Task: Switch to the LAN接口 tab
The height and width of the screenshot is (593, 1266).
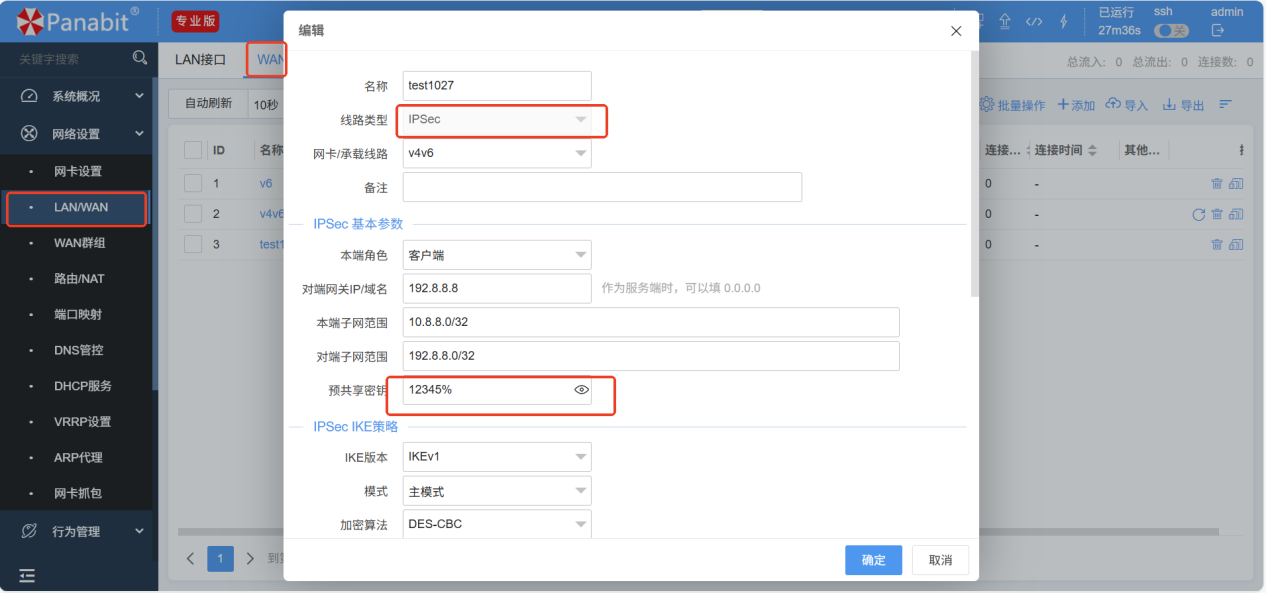Action: click(200, 60)
